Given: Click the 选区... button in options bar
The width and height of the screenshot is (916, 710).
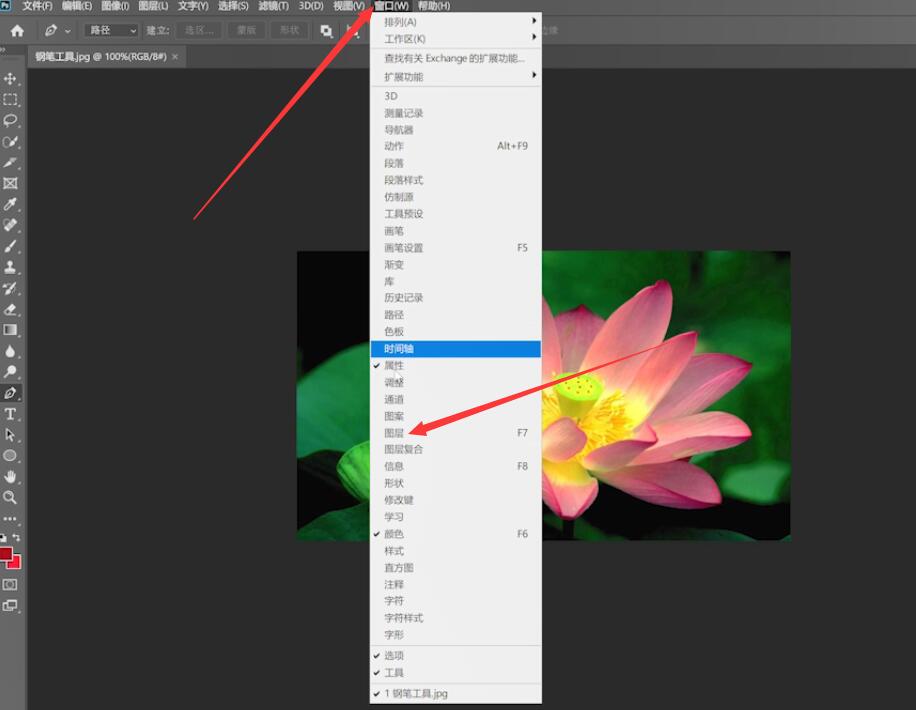Looking at the screenshot, I should (199, 30).
